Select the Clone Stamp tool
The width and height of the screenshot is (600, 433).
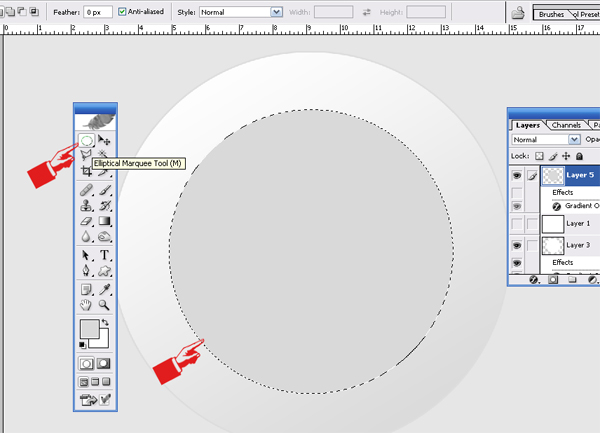(x=86, y=206)
